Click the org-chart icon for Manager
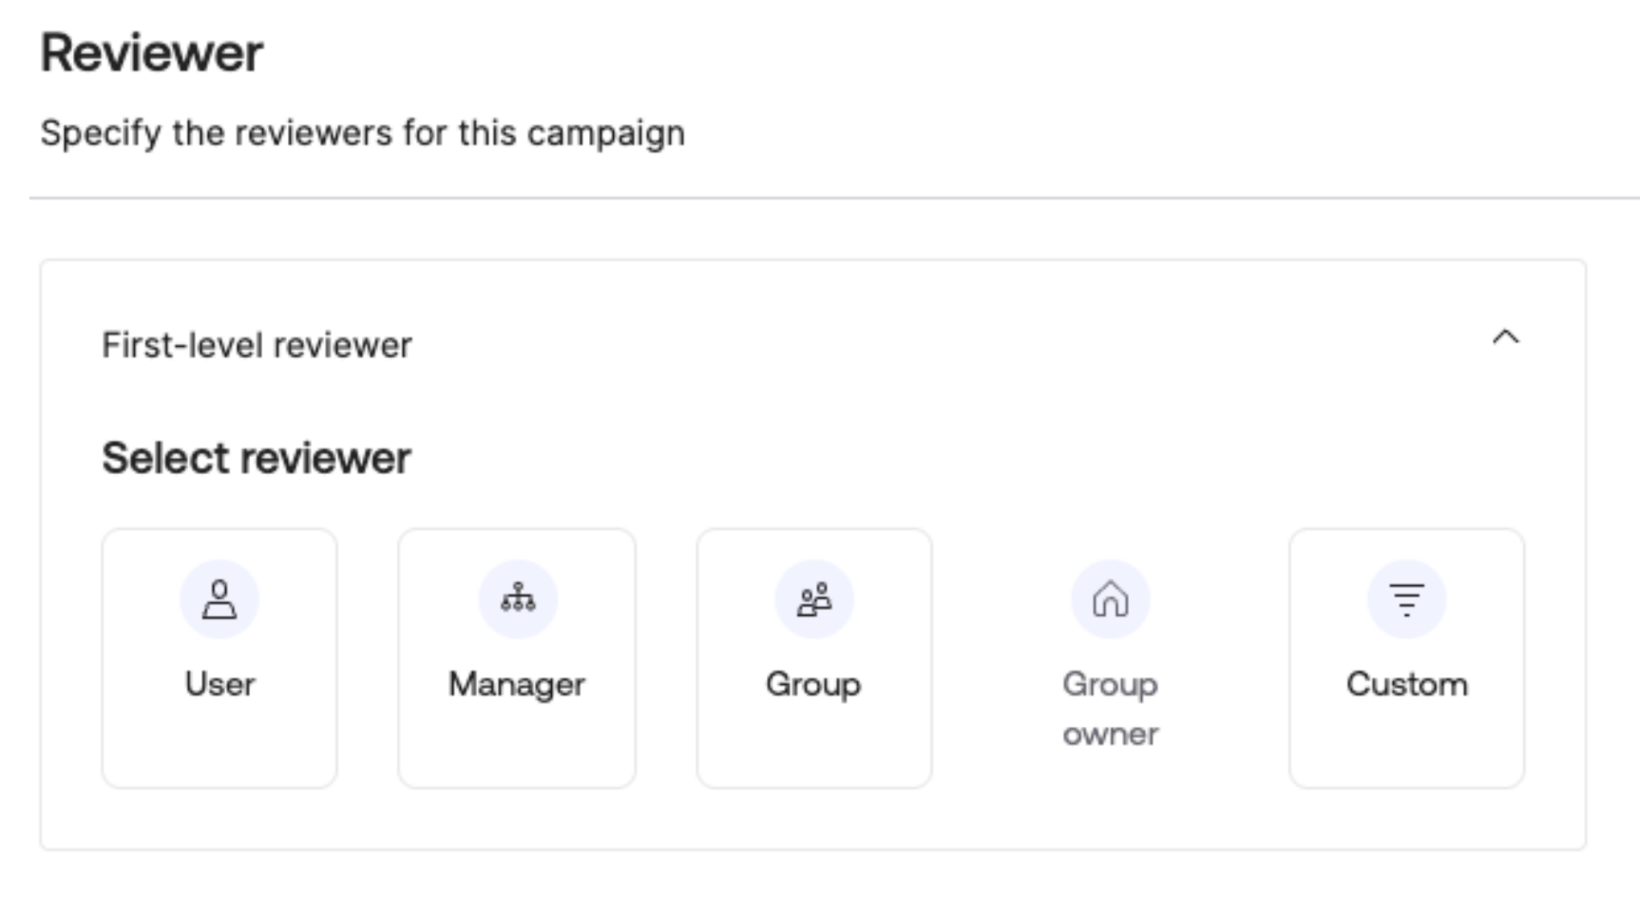 pos(517,599)
